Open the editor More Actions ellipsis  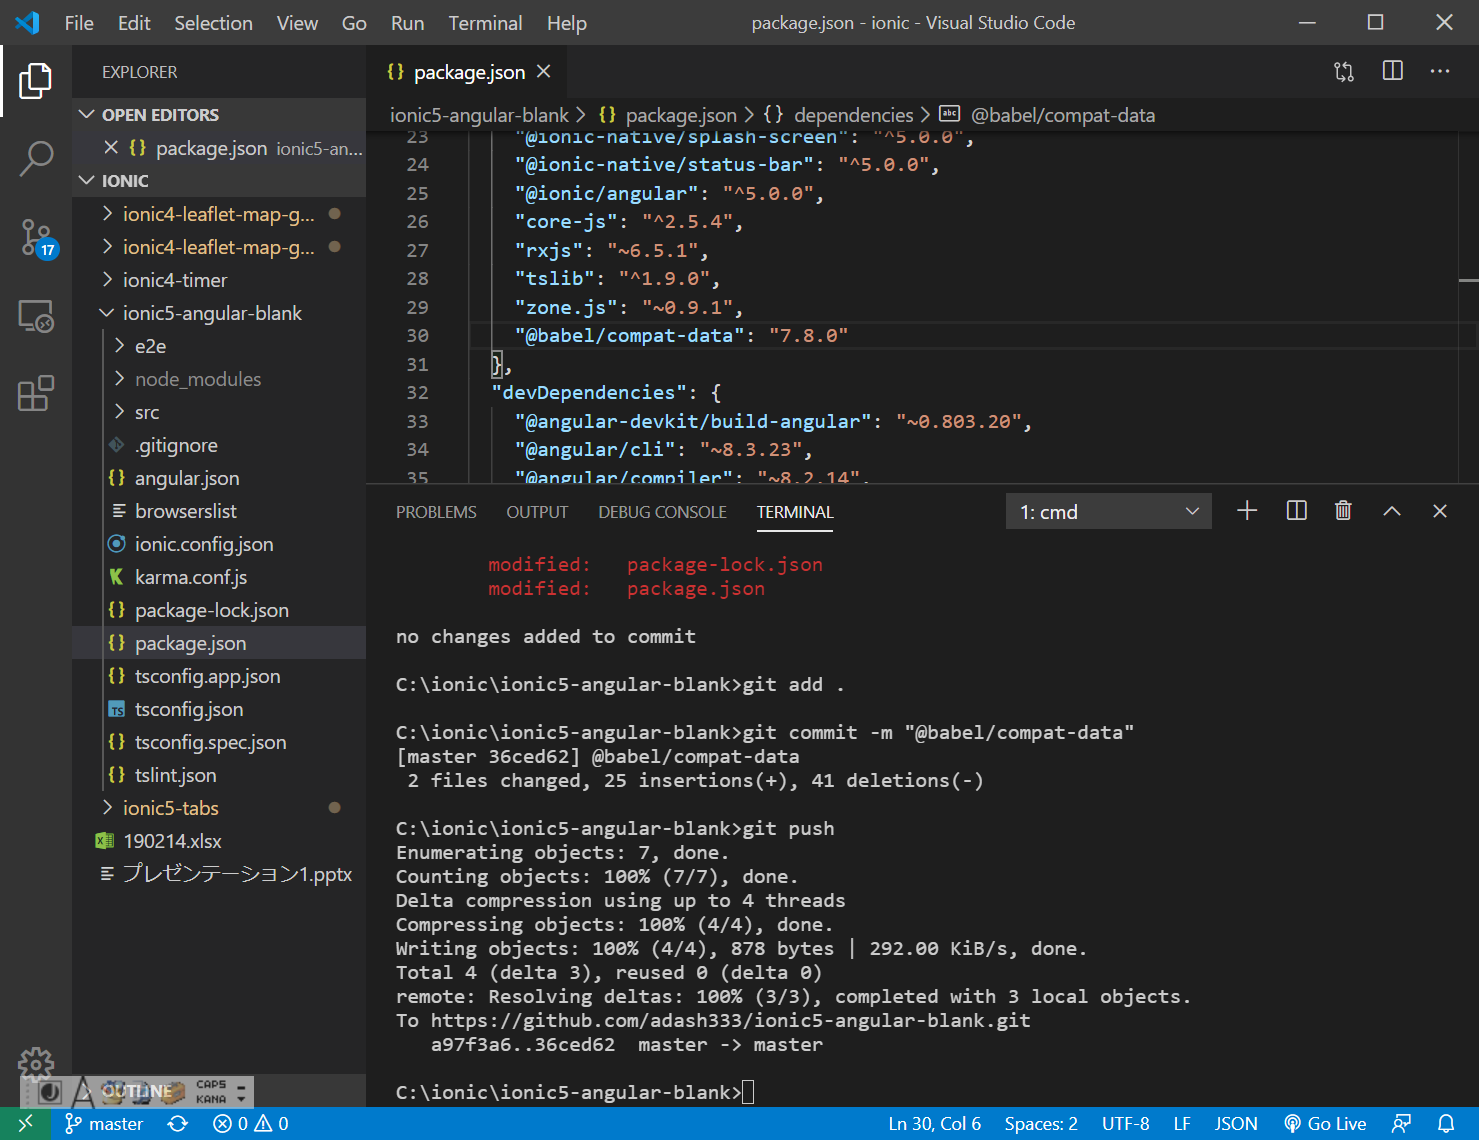click(1440, 71)
